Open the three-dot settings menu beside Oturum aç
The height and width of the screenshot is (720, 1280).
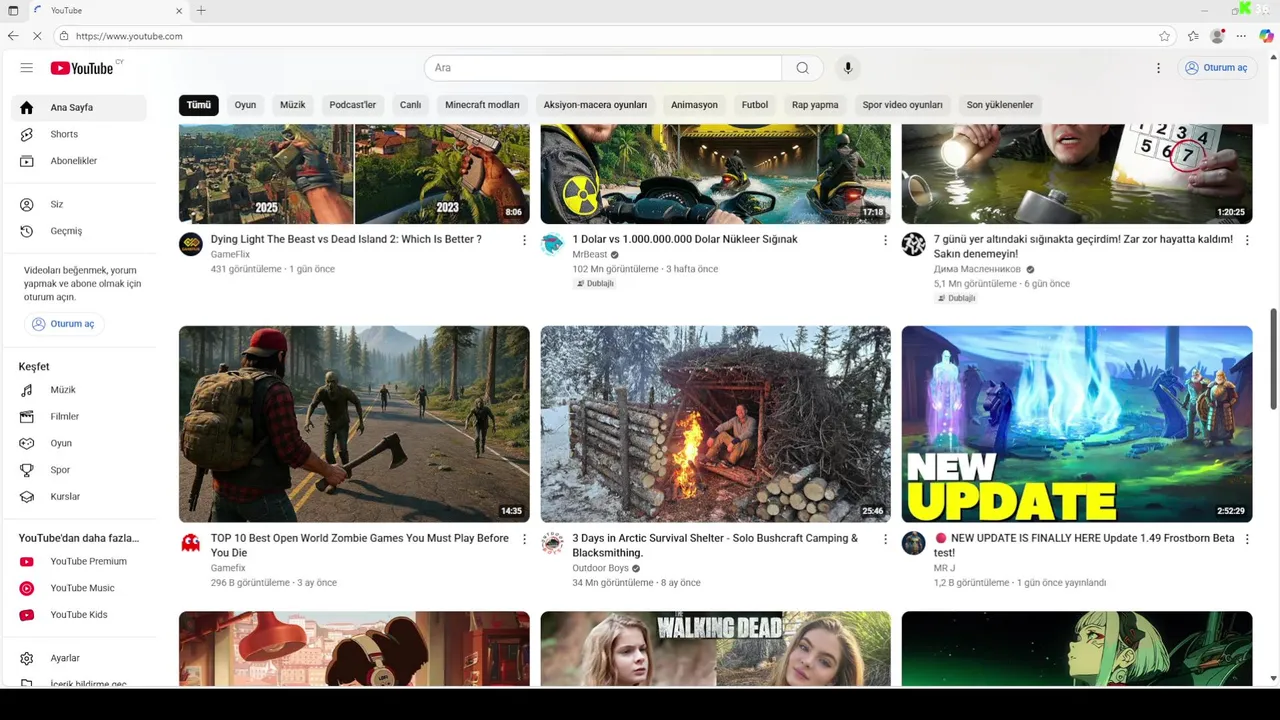[1158, 68]
